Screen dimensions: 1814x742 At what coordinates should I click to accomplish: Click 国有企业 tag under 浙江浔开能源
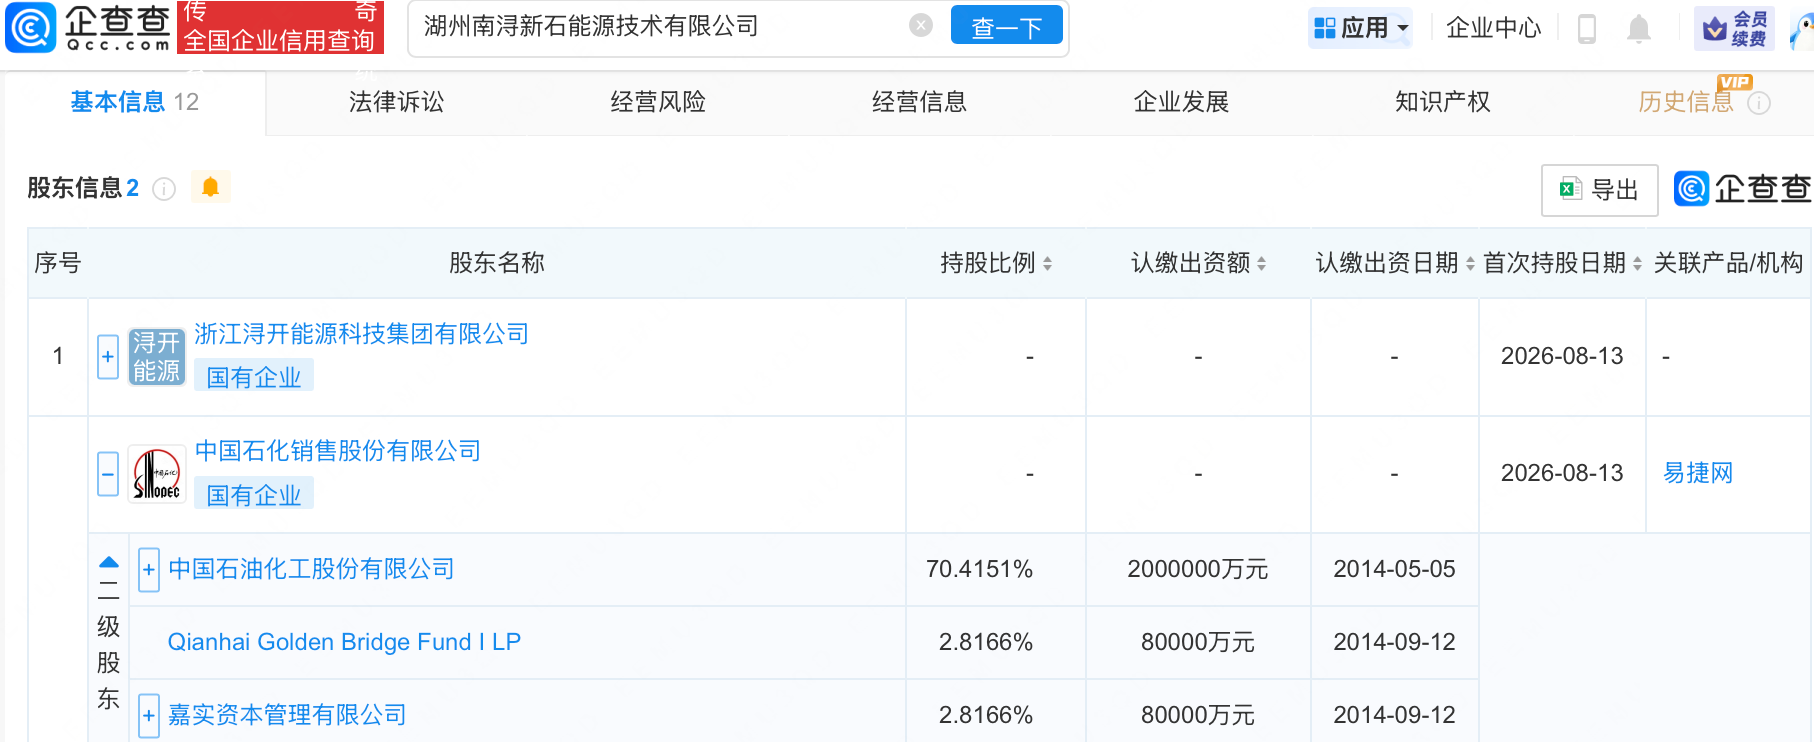[254, 377]
